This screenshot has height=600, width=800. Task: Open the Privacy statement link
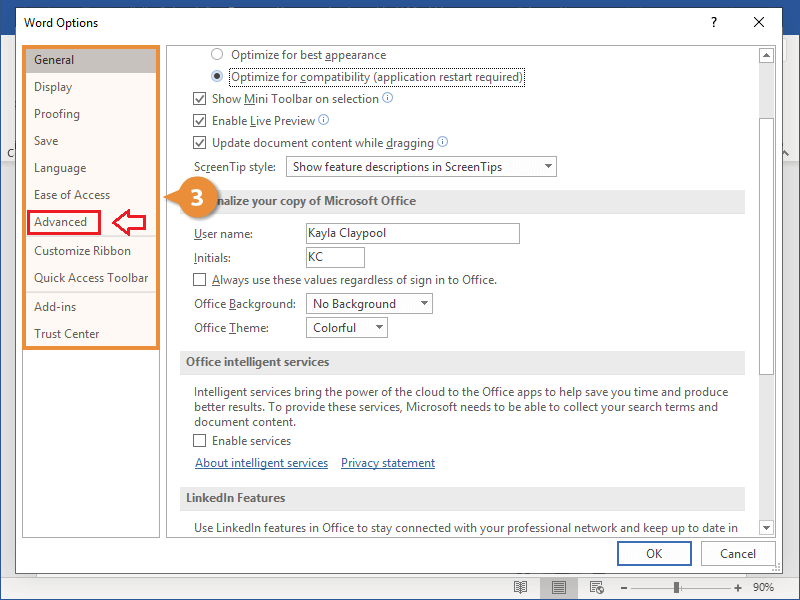point(388,463)
